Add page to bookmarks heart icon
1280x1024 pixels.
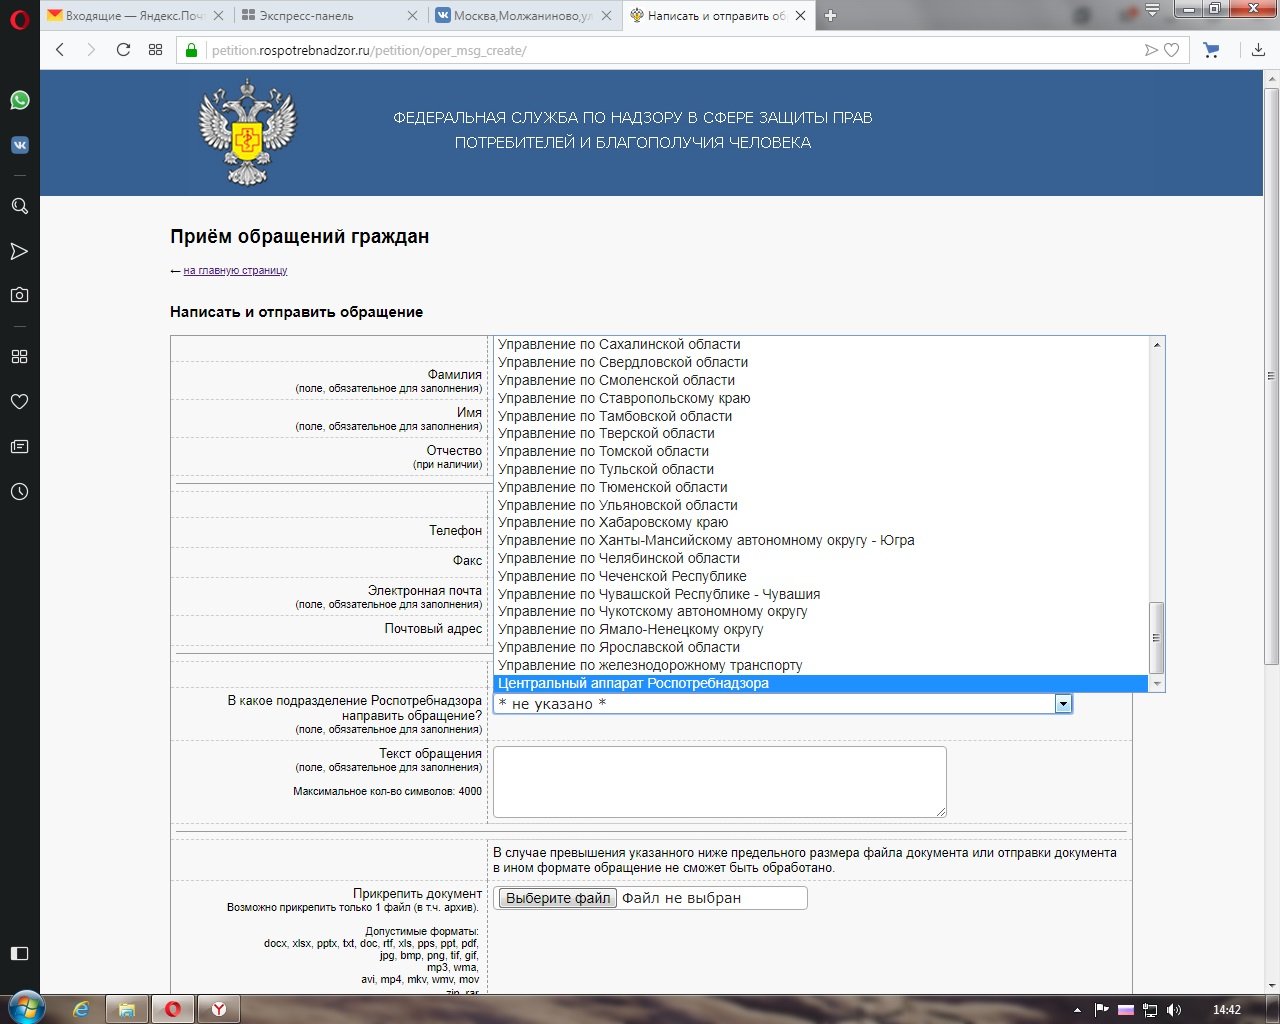pos(1171,50)
